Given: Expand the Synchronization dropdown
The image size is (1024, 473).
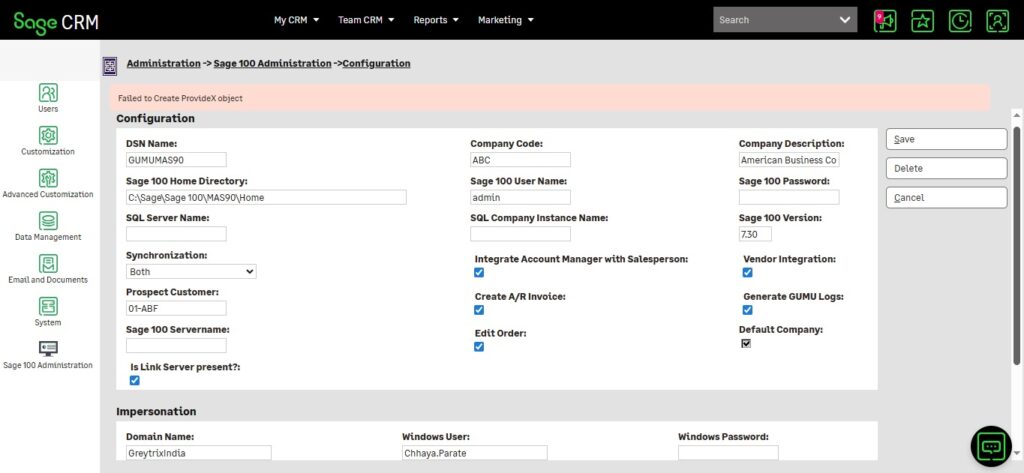Looking at the screenshot, I should click(191, 271).
